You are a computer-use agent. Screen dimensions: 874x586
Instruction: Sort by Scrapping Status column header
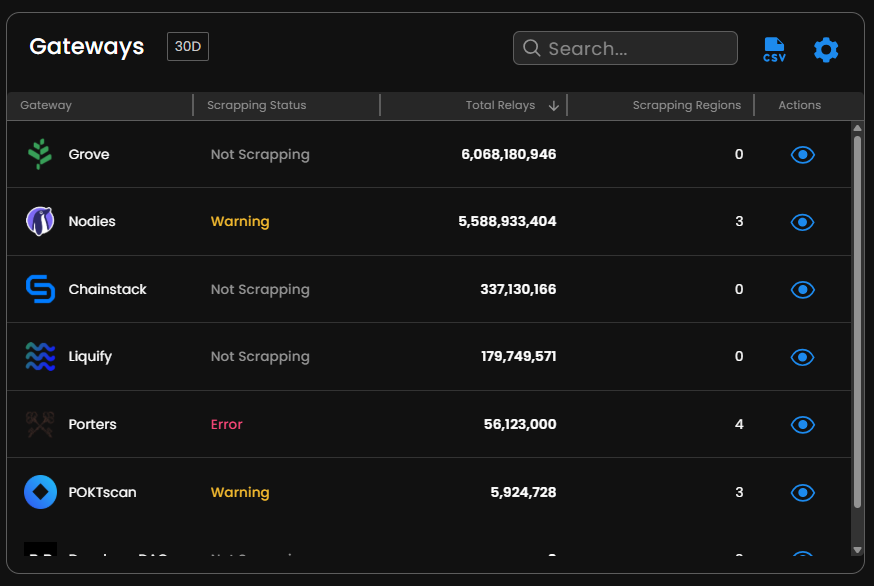tap(256, 105)
